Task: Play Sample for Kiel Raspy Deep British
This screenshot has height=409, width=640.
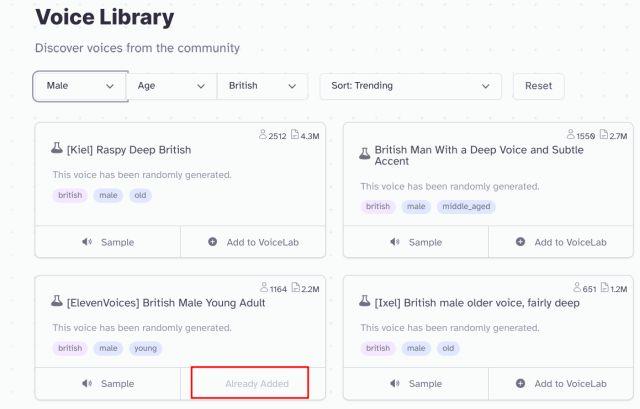Action: tap(107, 242)
